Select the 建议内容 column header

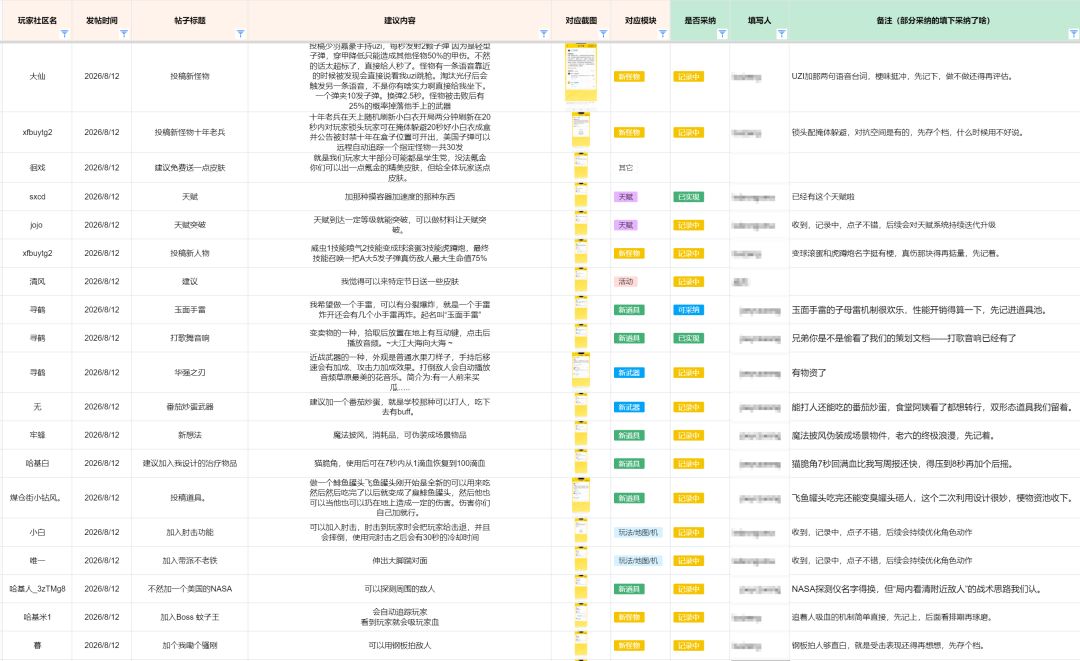point(399,21)
